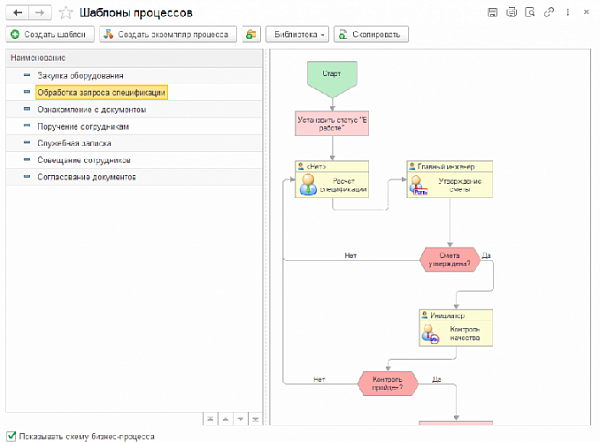Copy the link with the chain icon
The width and height of the screenshot is (600, 442).
click(x=549, y=12)
